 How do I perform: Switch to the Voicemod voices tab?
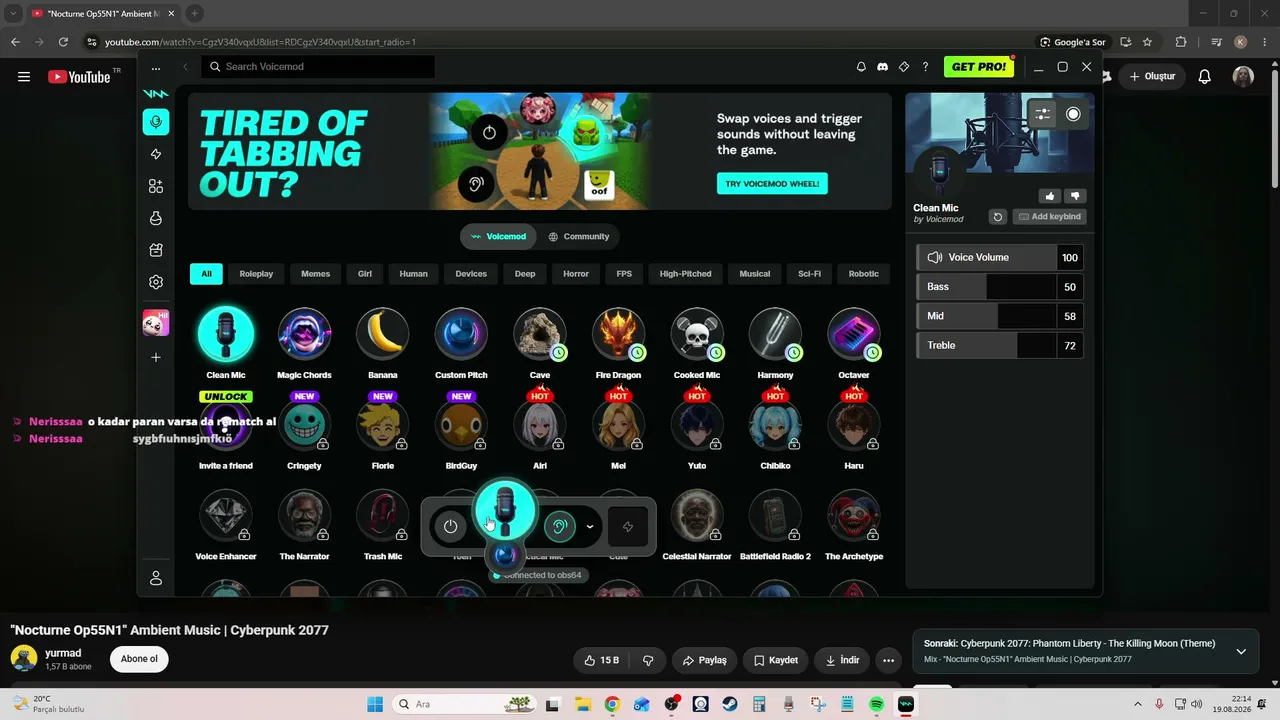[498, 237]
